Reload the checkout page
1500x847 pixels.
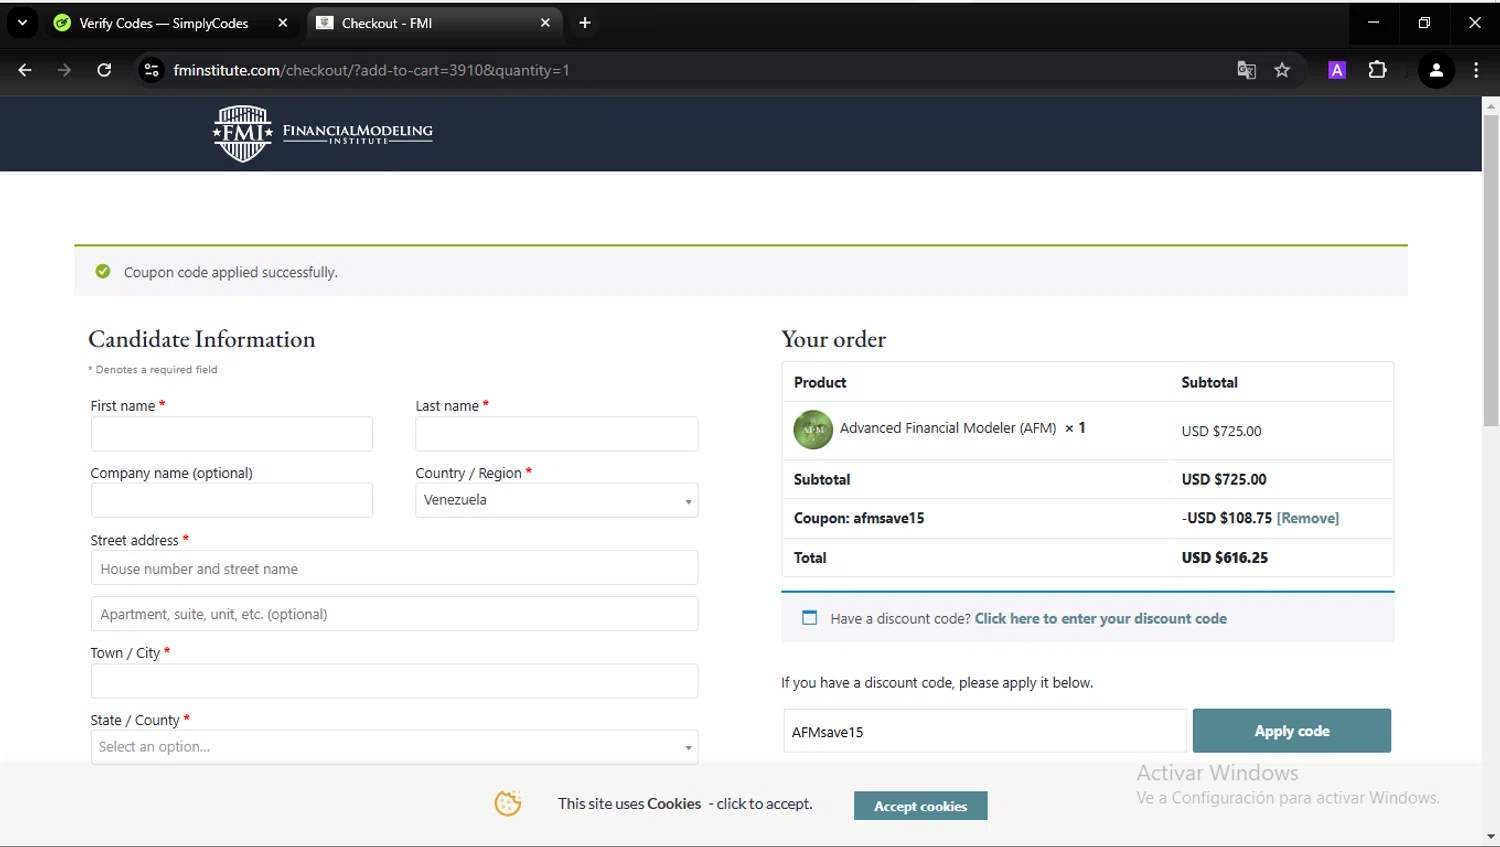pyautogui.click(x=104, y=70)
